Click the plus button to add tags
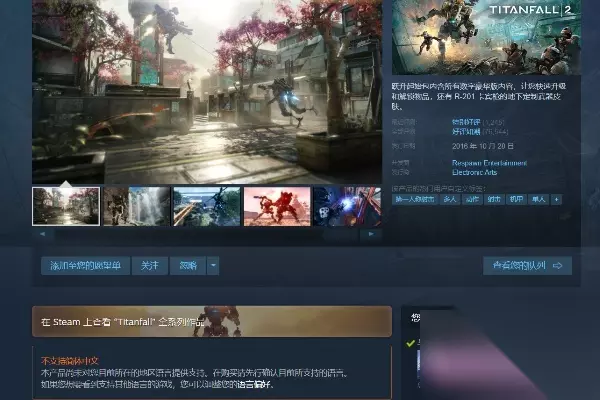The image size is (600, 400). 556,199
